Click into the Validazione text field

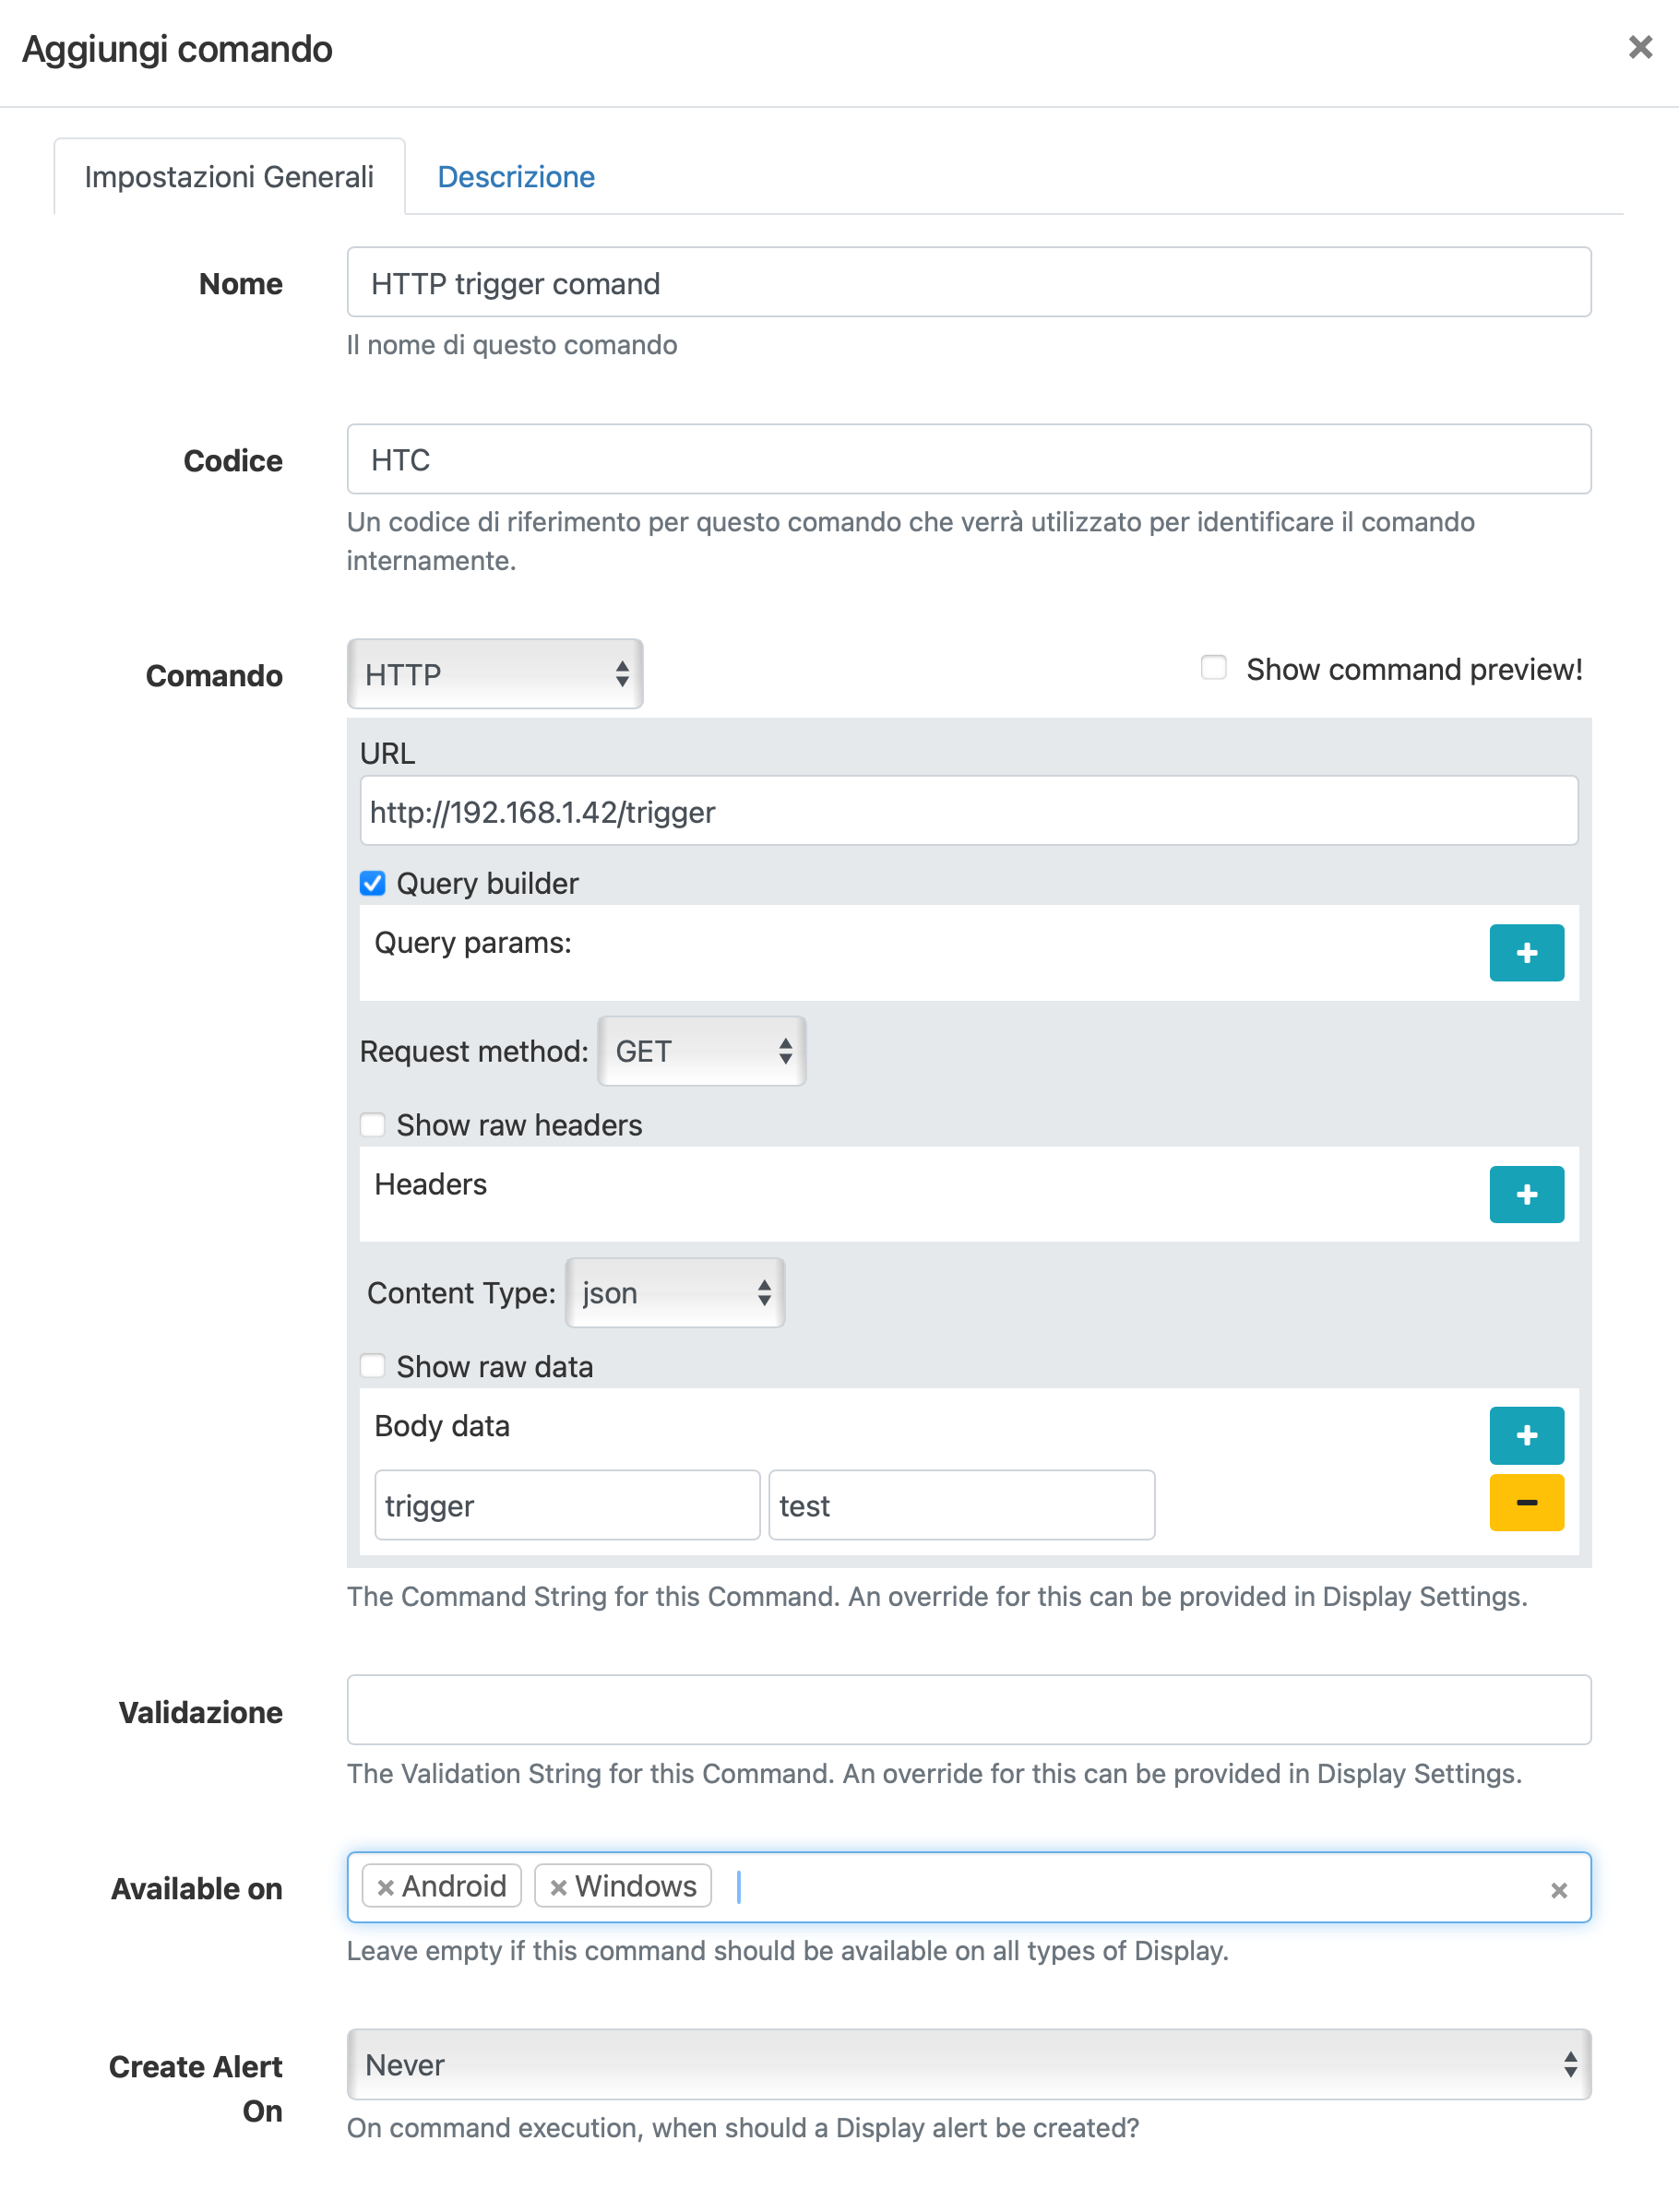(x=968, y=1710)
